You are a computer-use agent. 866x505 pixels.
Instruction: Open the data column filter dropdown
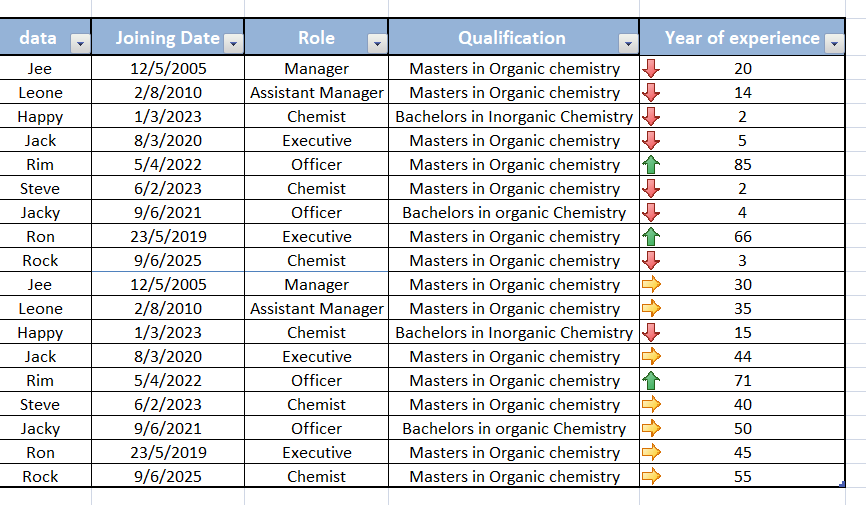point(80,43)
